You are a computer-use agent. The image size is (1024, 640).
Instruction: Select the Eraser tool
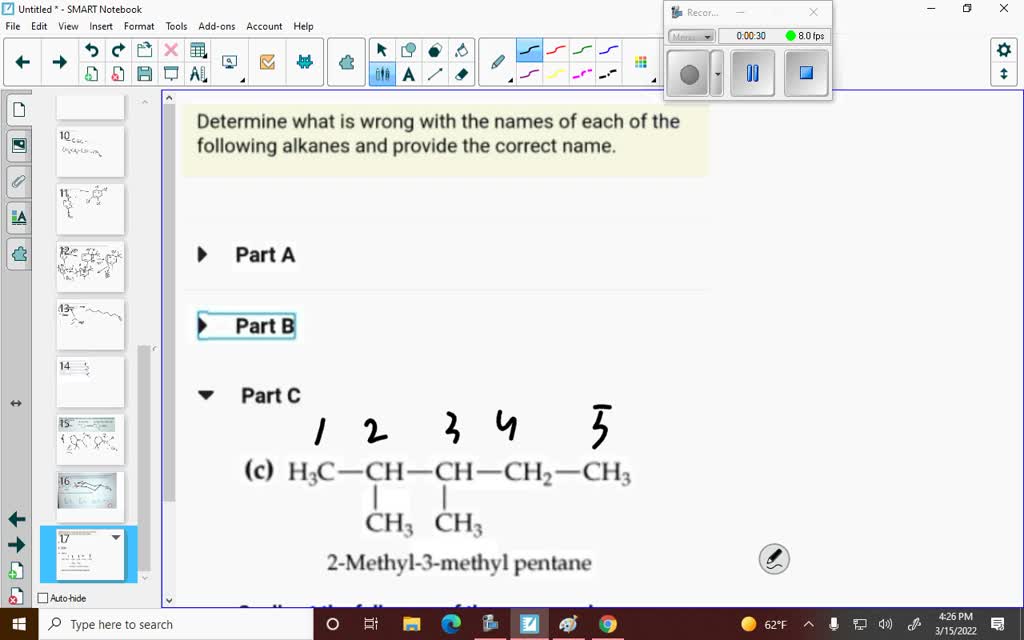460,70
